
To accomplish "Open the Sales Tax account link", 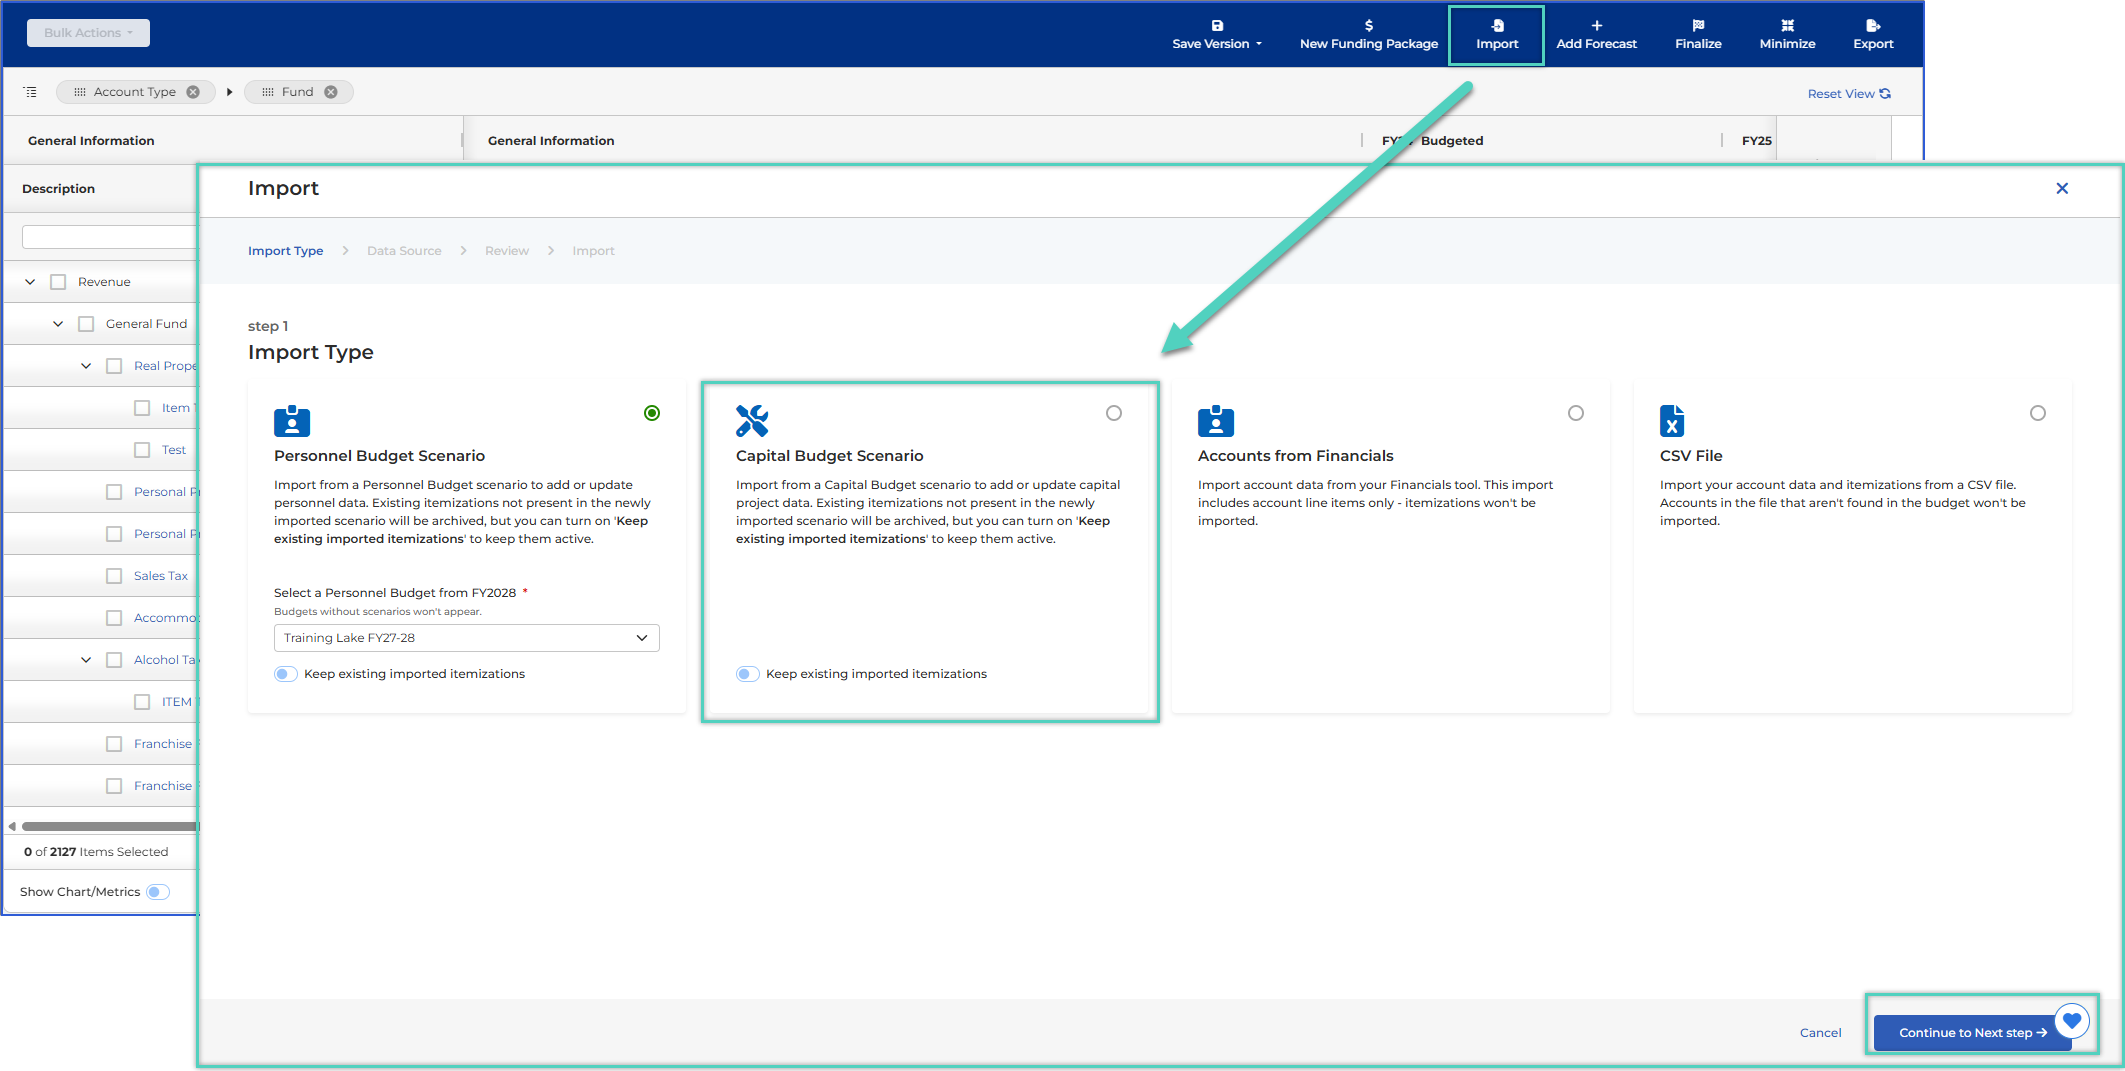I will coord(161,576).
